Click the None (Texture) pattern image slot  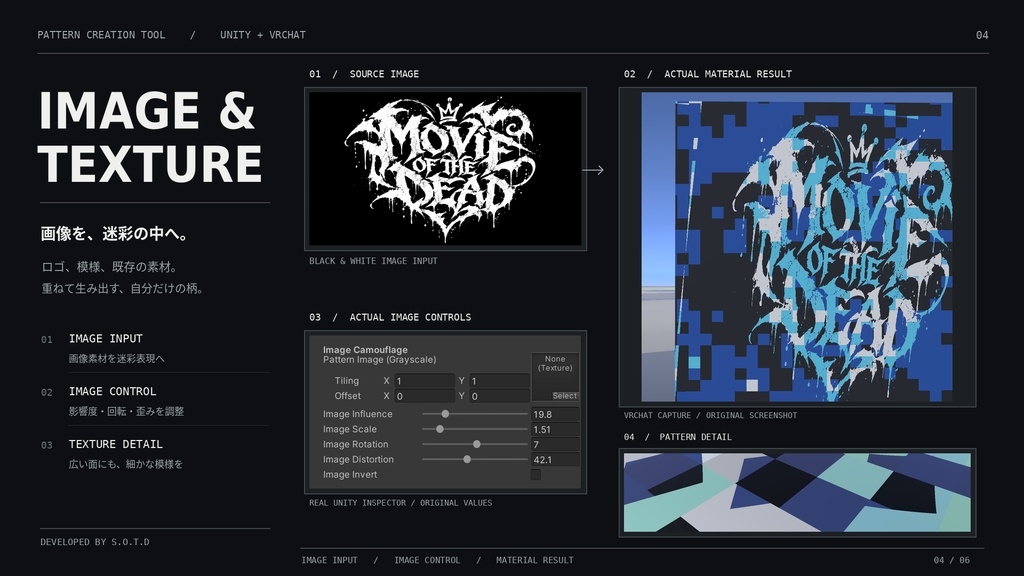click(555, 377)
